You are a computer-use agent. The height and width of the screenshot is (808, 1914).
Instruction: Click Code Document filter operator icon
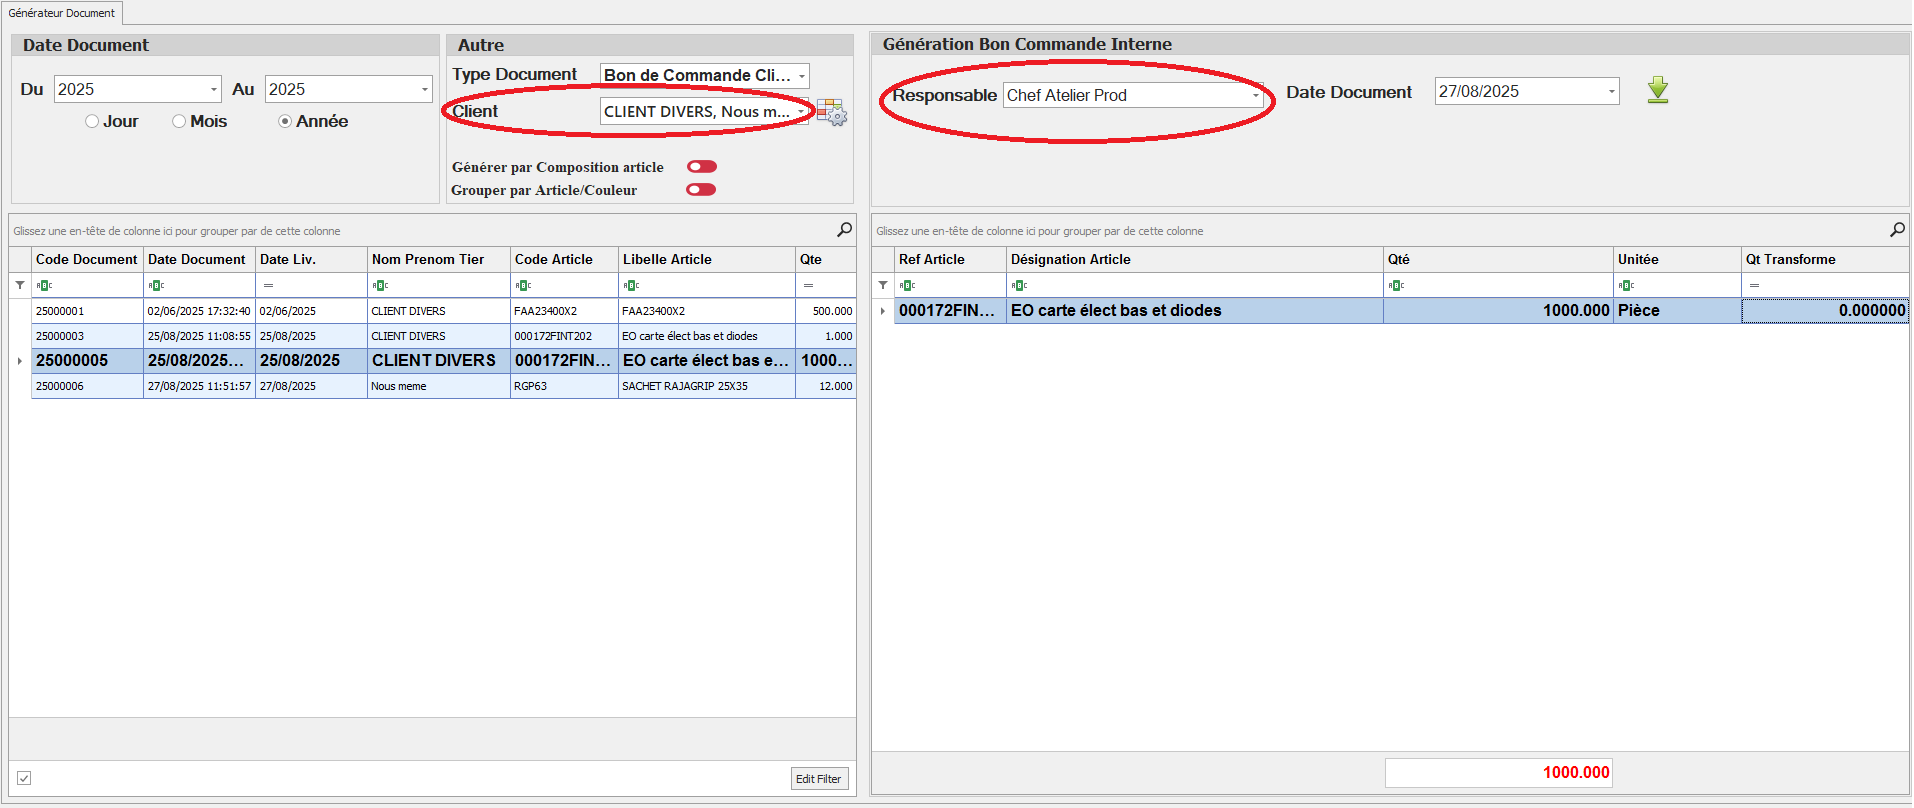click(x=43, y=286)
